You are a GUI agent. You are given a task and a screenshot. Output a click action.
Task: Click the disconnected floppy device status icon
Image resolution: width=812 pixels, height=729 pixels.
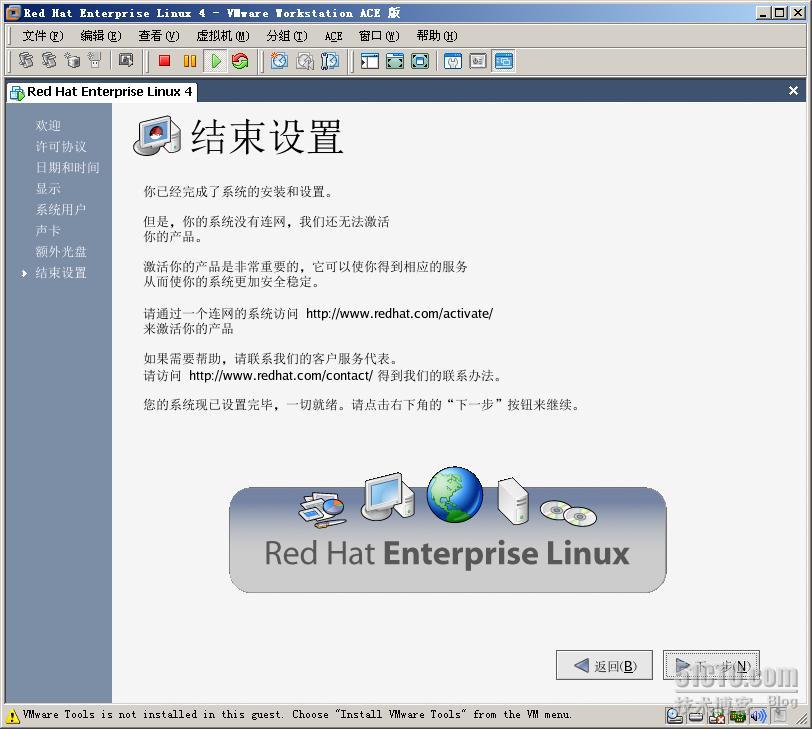pyautogui.click(x=716, y=717)
